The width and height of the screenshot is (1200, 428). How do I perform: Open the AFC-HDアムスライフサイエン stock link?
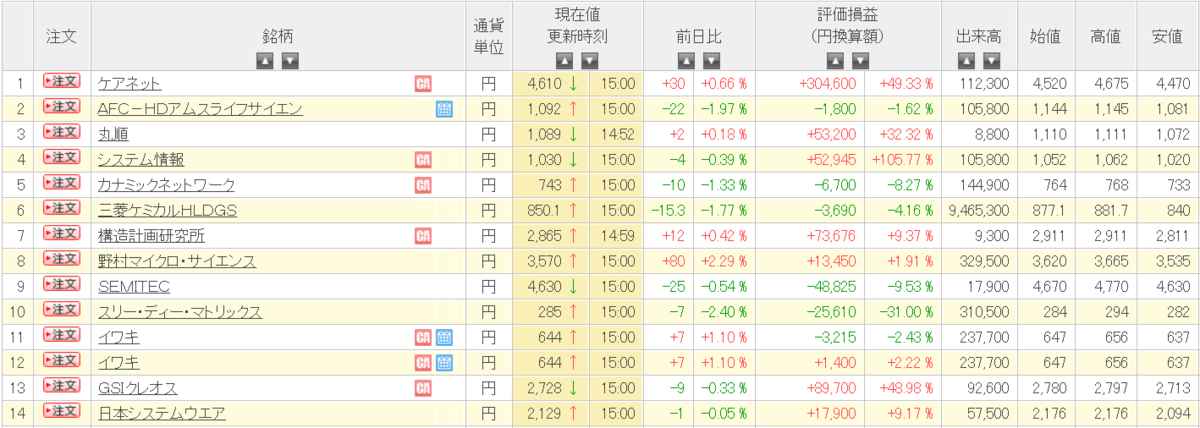200,109
